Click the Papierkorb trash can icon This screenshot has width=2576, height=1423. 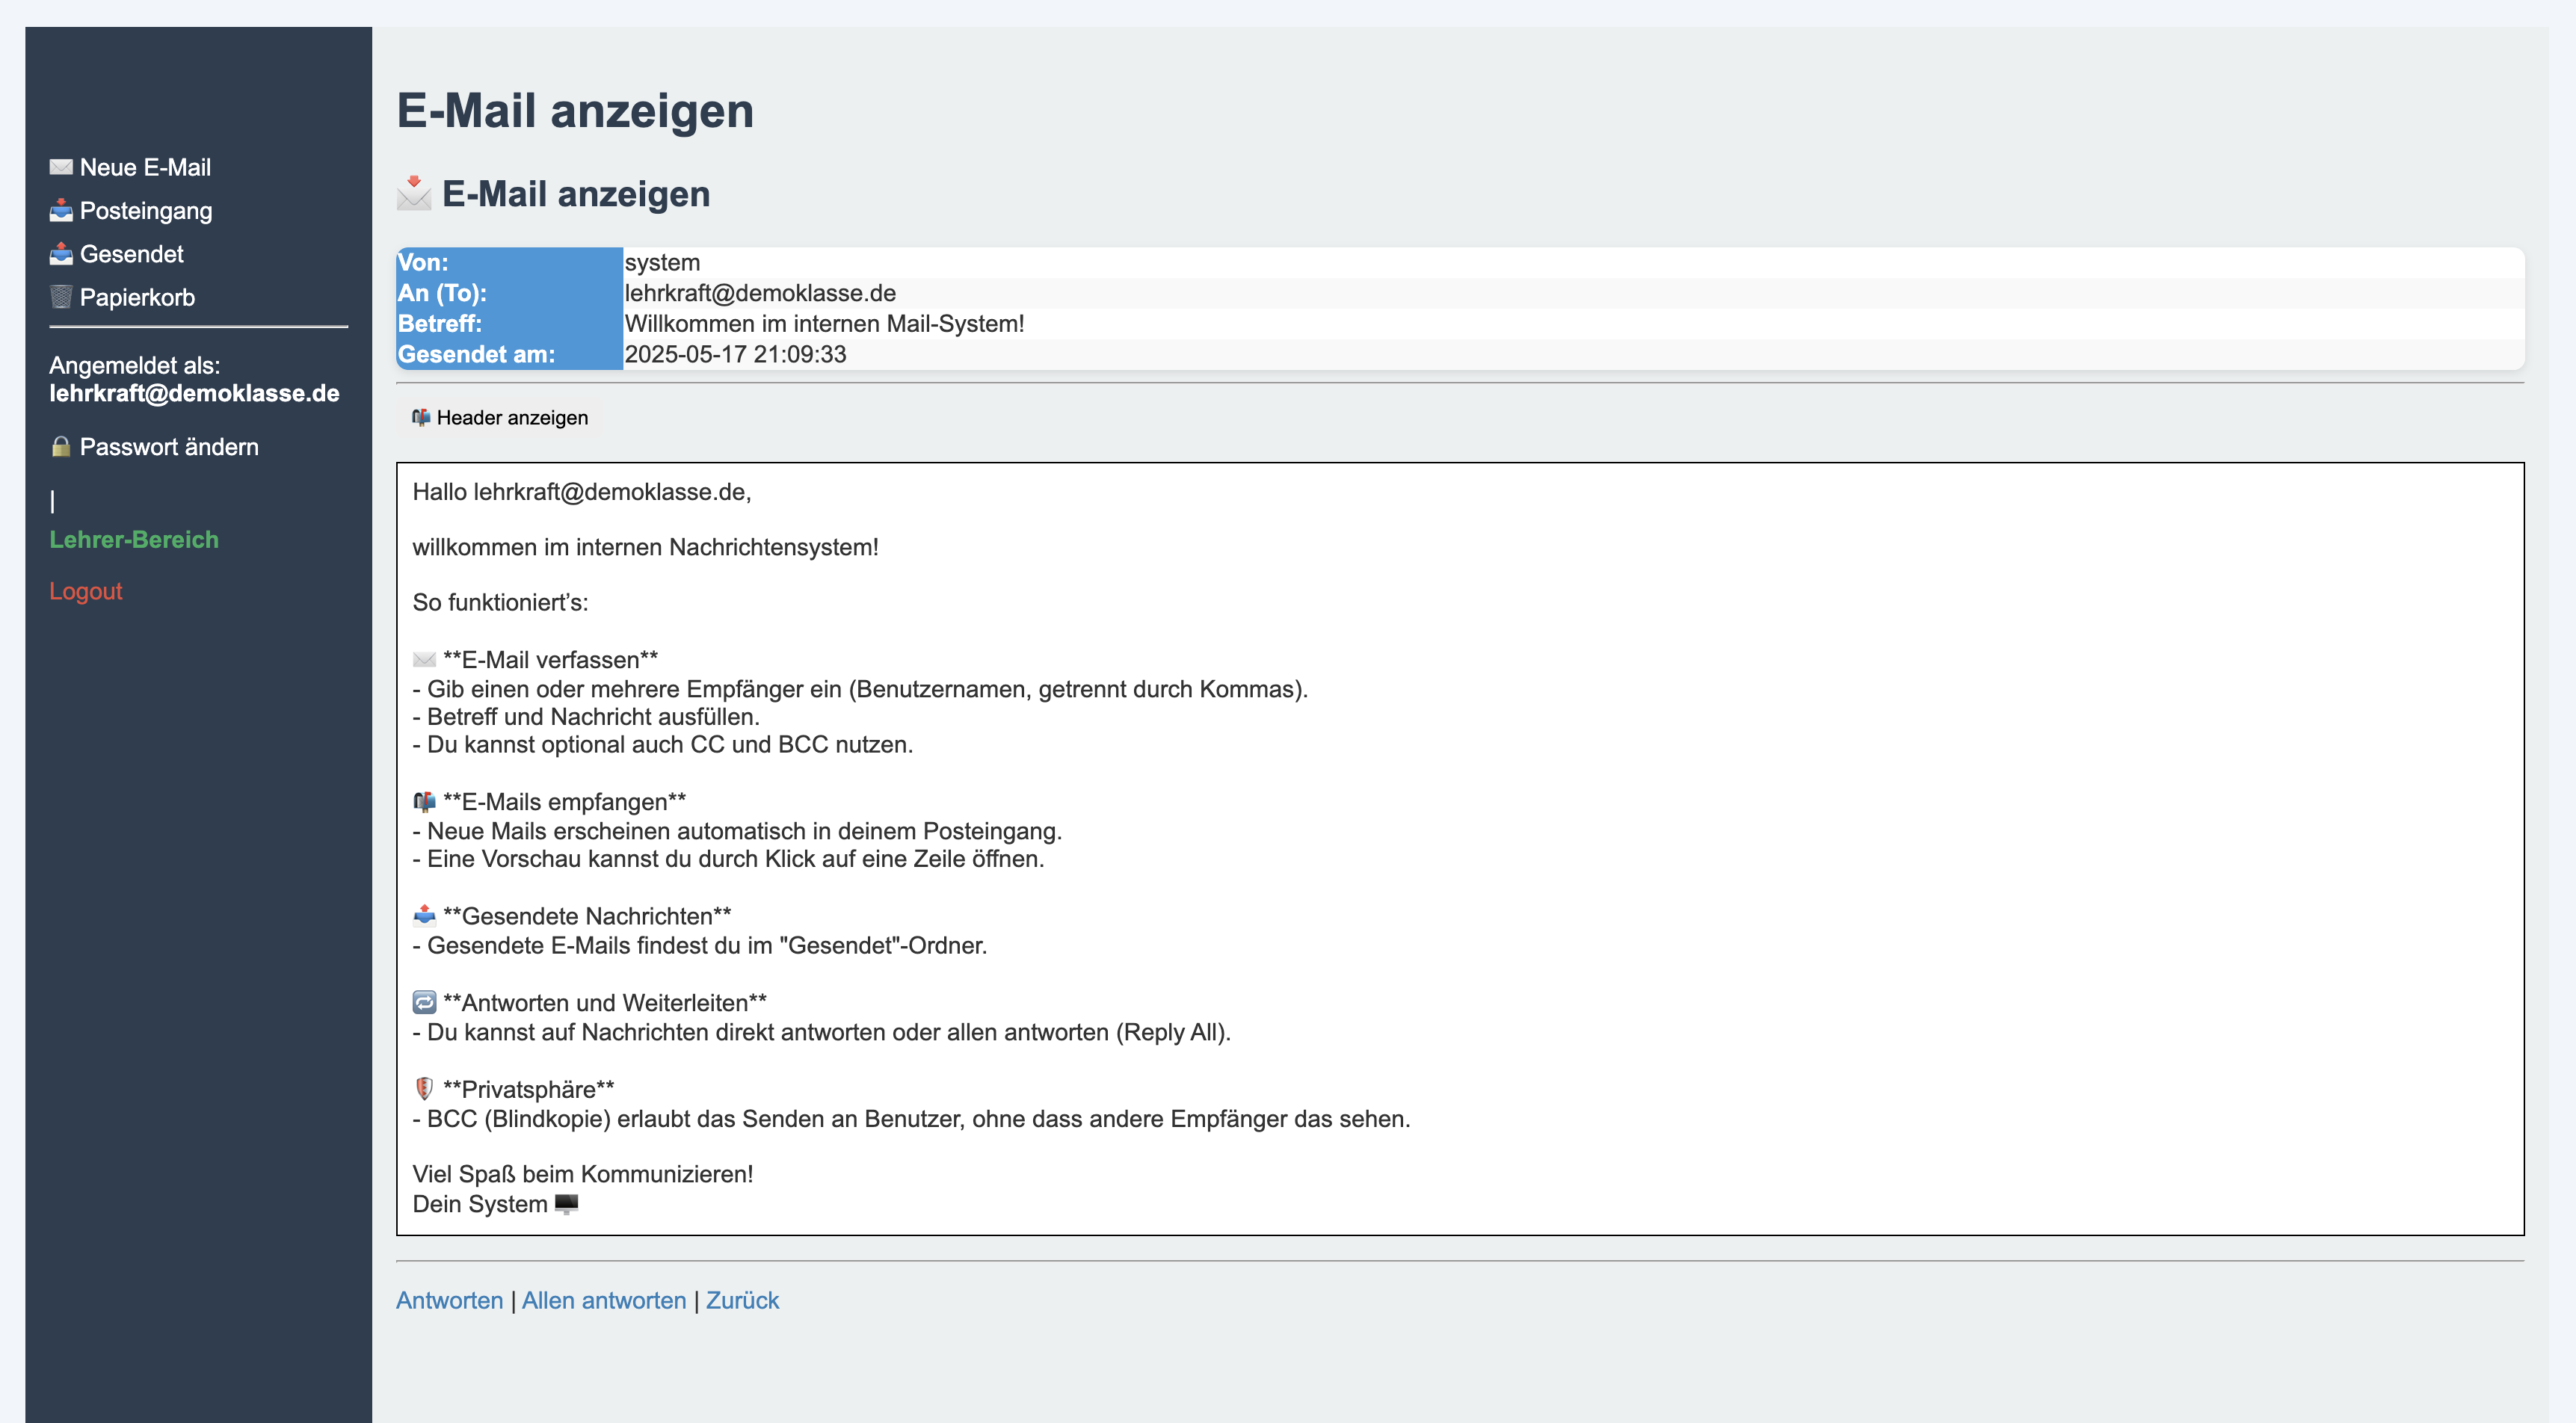[61, 297]
